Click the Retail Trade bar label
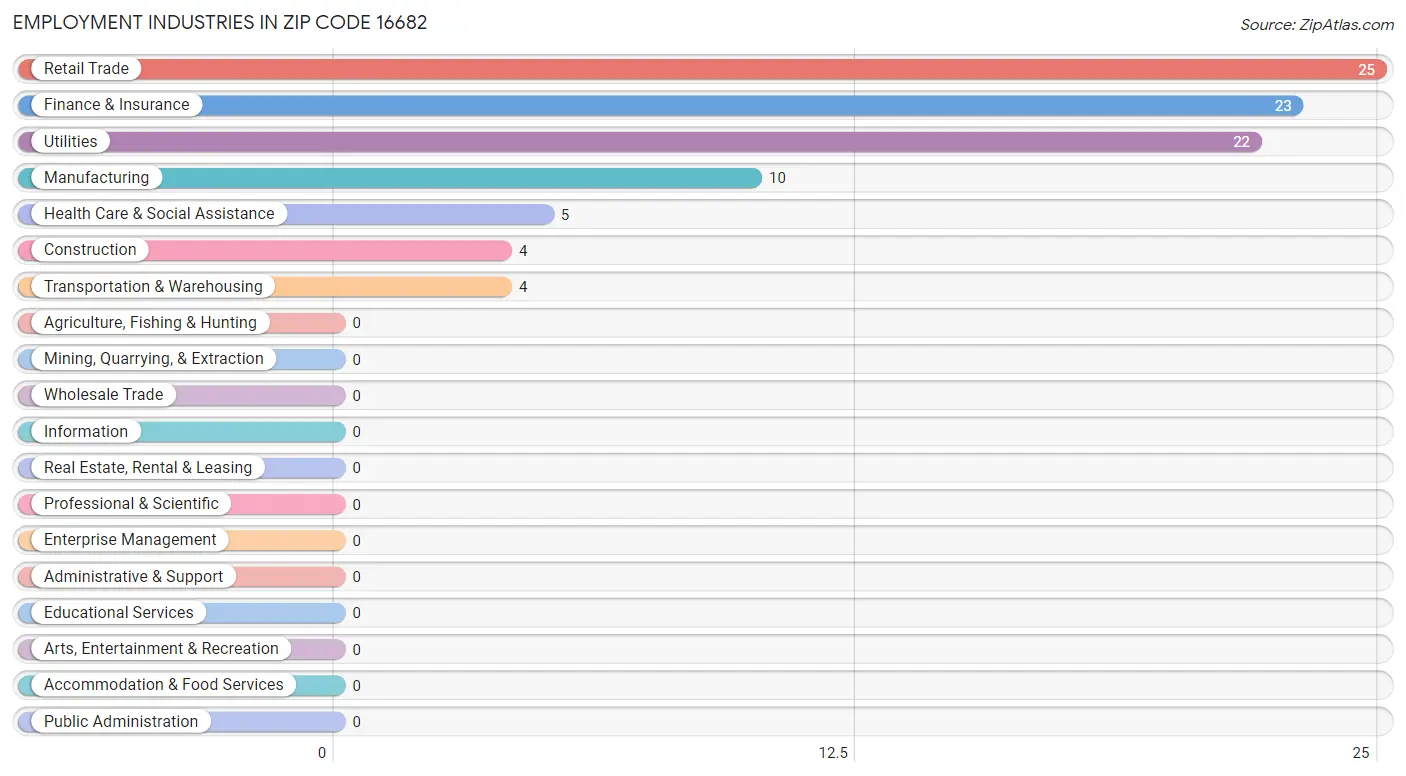 click(x=86, y=69)
